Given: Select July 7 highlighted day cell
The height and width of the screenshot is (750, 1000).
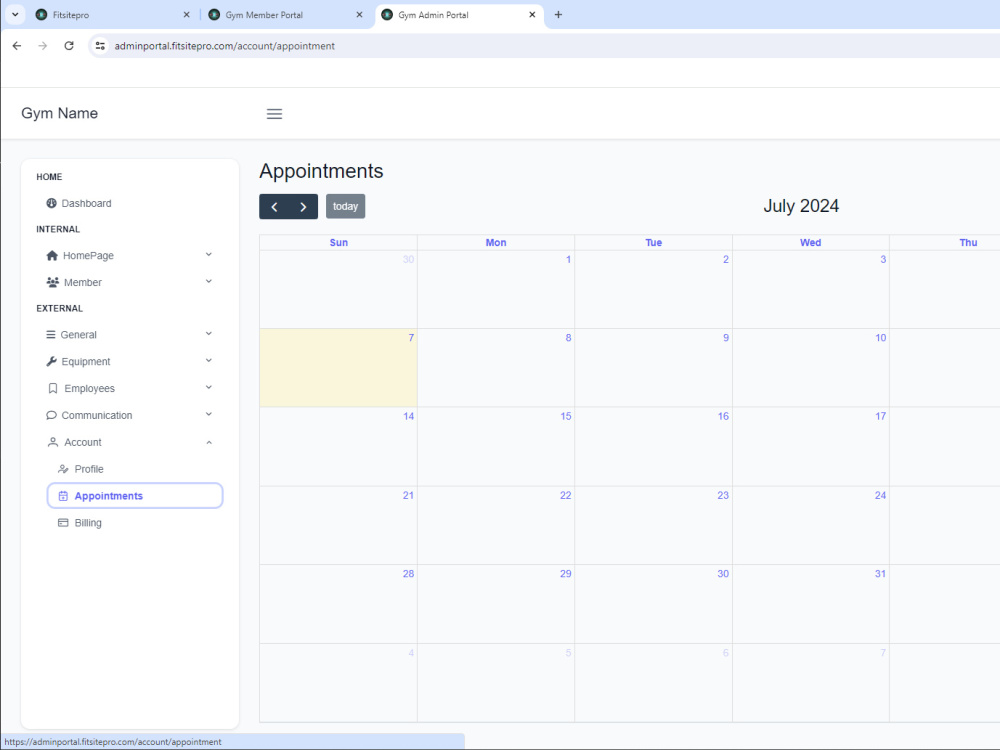Looking at the screenshot, I should (339, 368).
